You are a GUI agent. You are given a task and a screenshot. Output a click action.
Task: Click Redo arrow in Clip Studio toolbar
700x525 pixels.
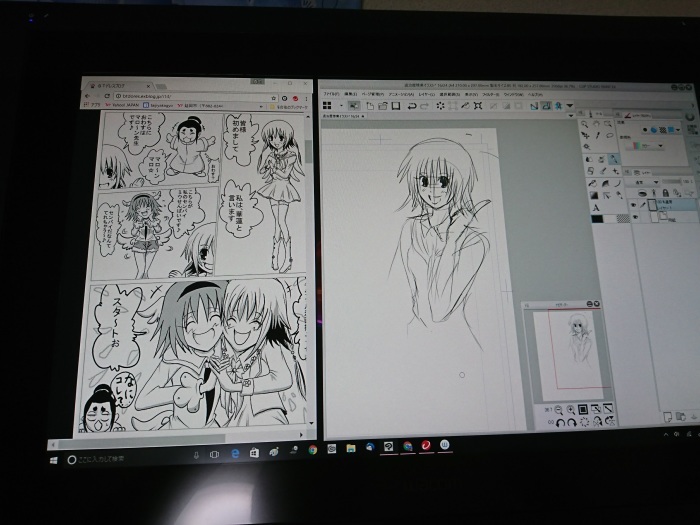click(x=425, y=106)
